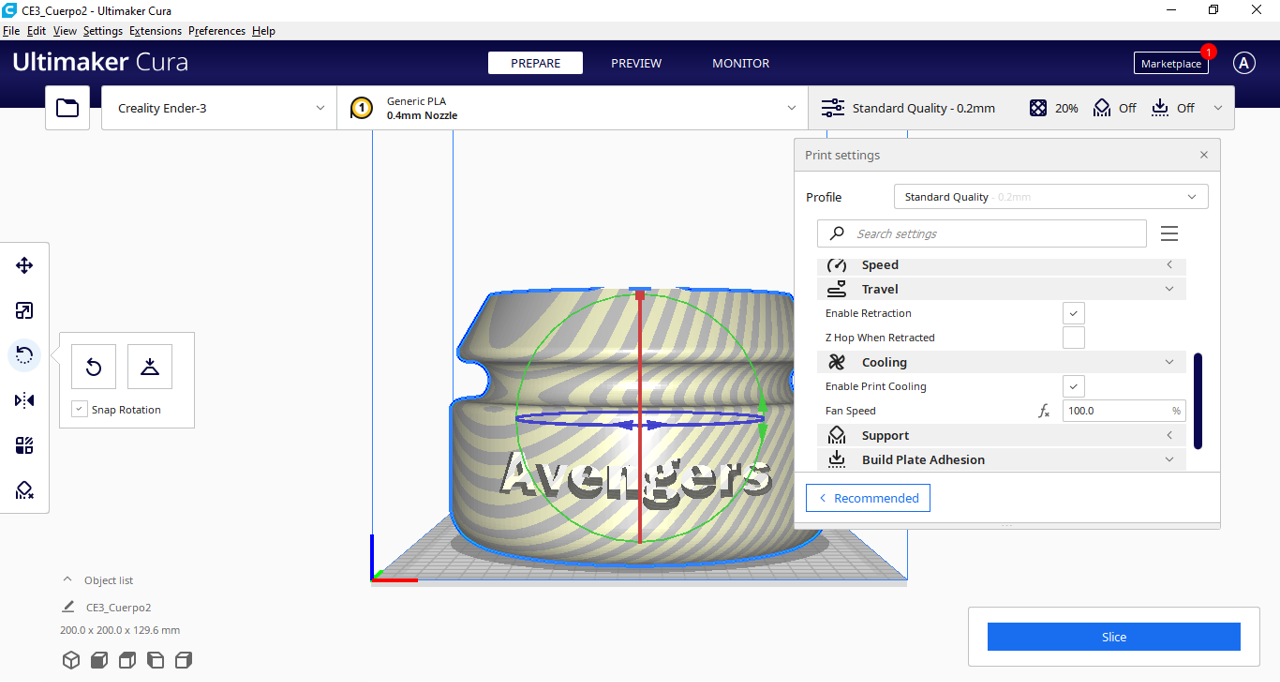Screen dimensions: 1280x682
Task: Open the Help menu
Action: [264, 31]
